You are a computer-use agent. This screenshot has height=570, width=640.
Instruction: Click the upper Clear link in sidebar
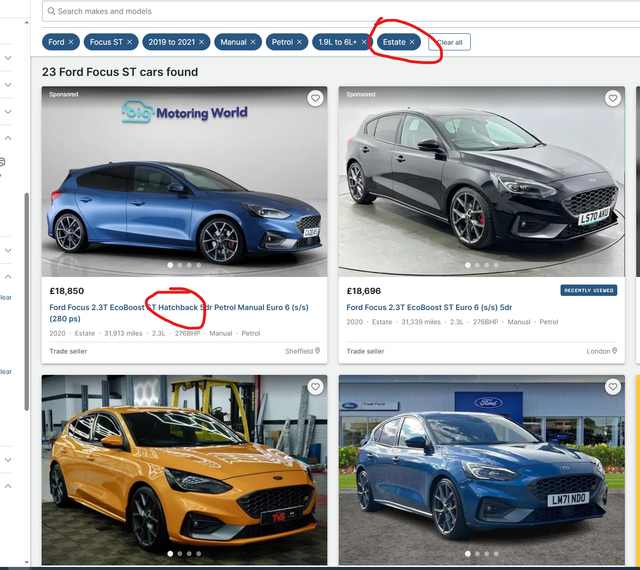pos(6,297)
